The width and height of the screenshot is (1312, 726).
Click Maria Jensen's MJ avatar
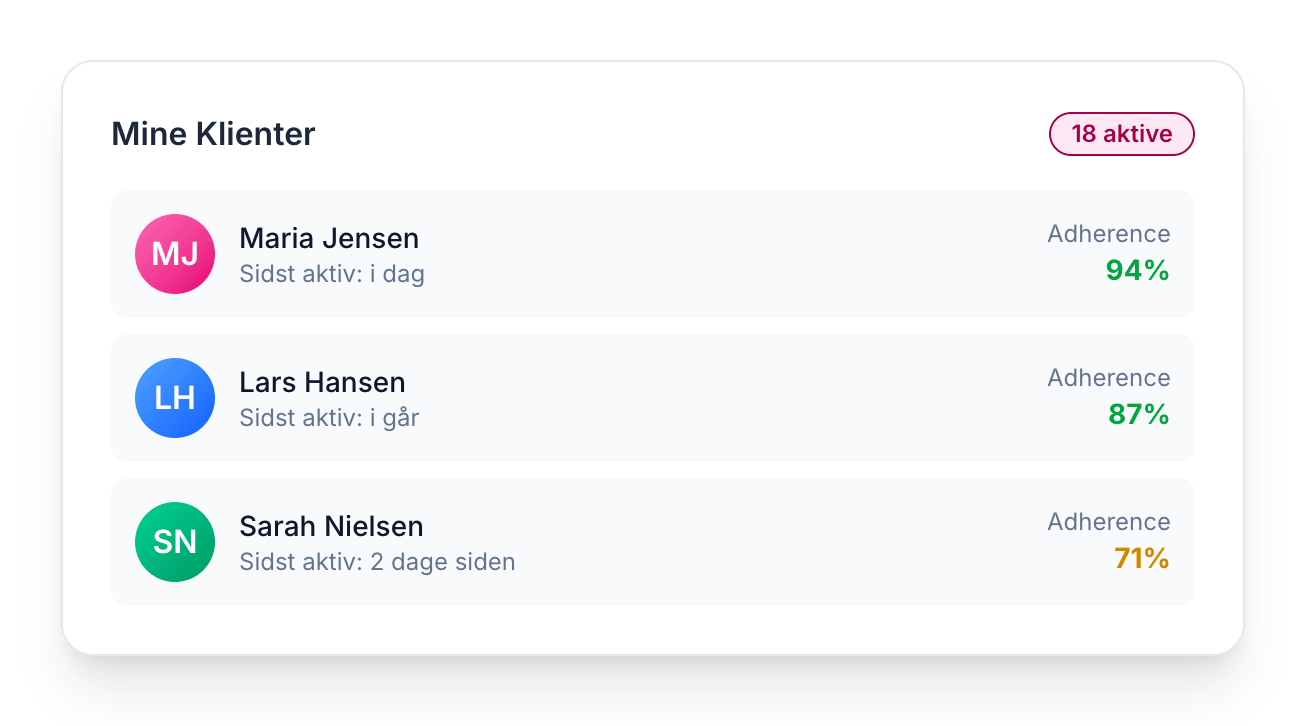(x=175, y=254)
